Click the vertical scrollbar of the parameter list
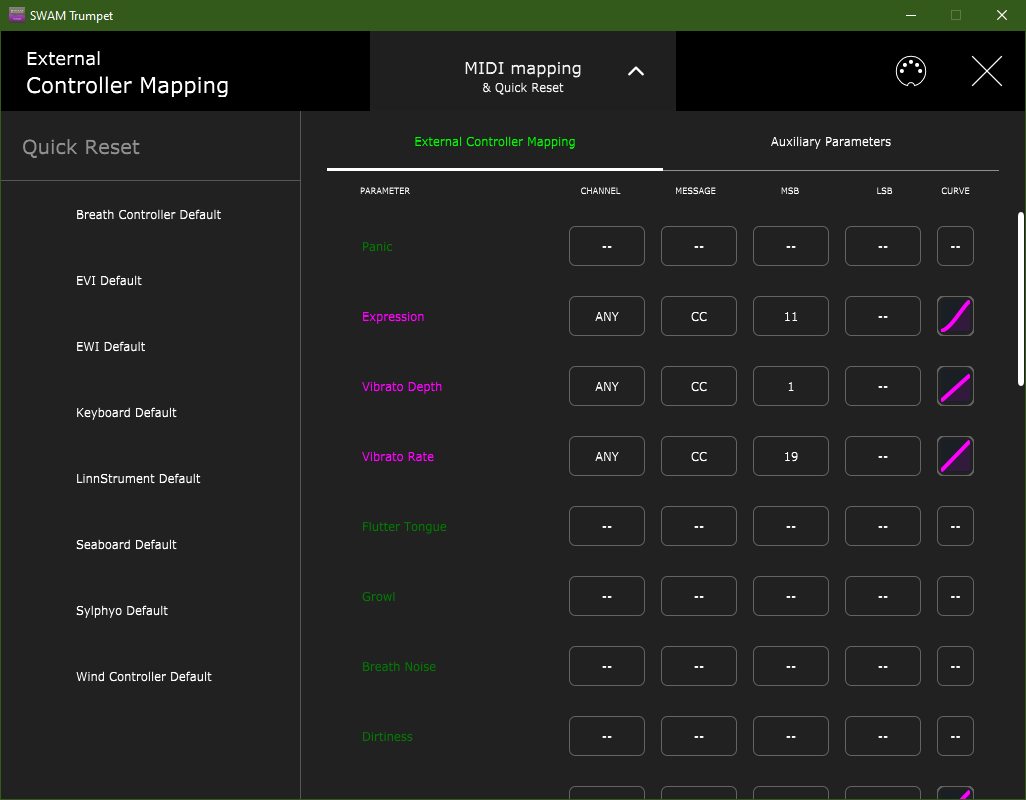This screenshot has height=800, width=1026. tap(1020, 298)
